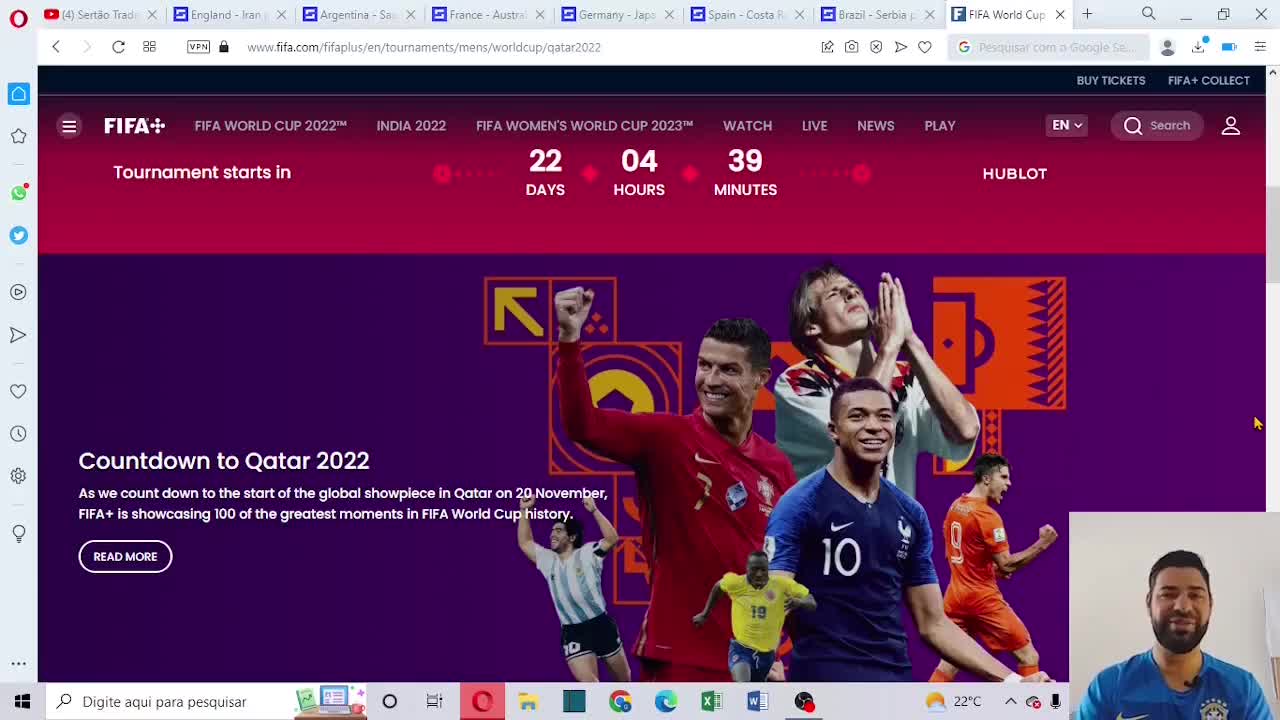This screenshot has height=720, width=1280.
Task: Close the FIFA World Cup tab
Action: (x=1060, y=14)
